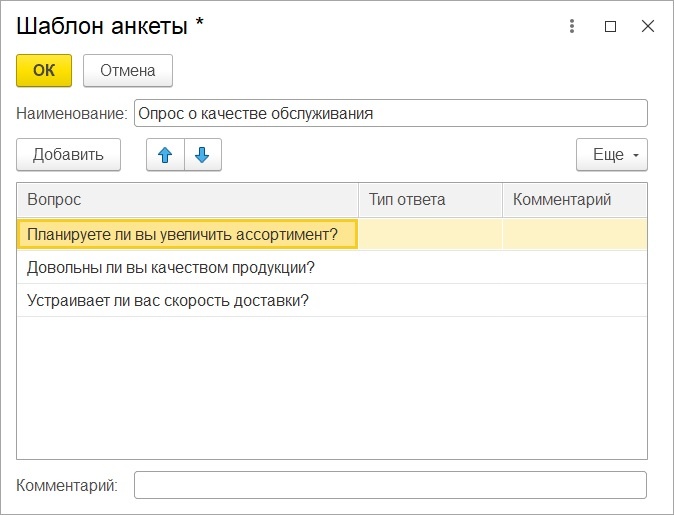Click into the Наименование text field
Image resolution: width=674 pixels, height=515 pixels.
[390, 113]
